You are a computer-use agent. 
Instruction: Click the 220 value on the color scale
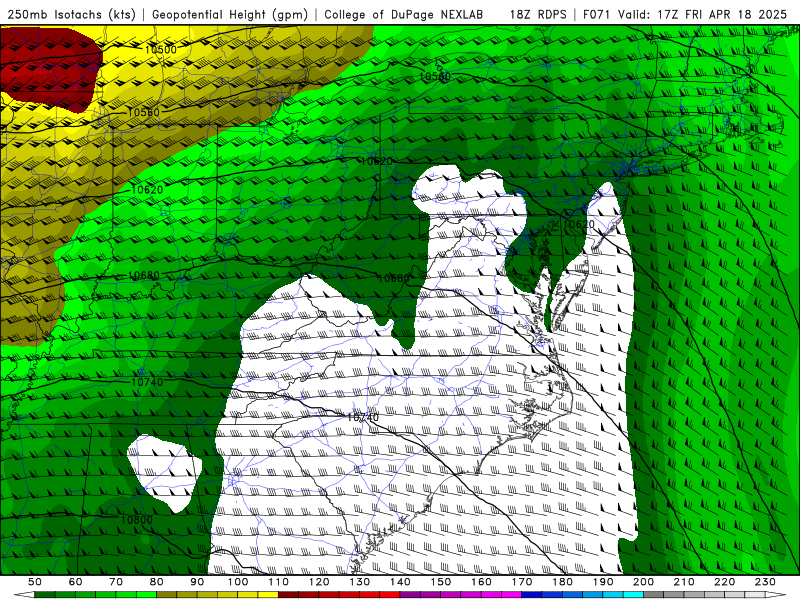pos(725,582)
